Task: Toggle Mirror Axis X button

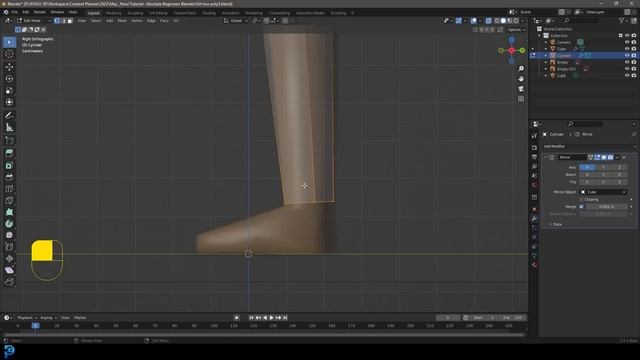Action: click(587, 167)
